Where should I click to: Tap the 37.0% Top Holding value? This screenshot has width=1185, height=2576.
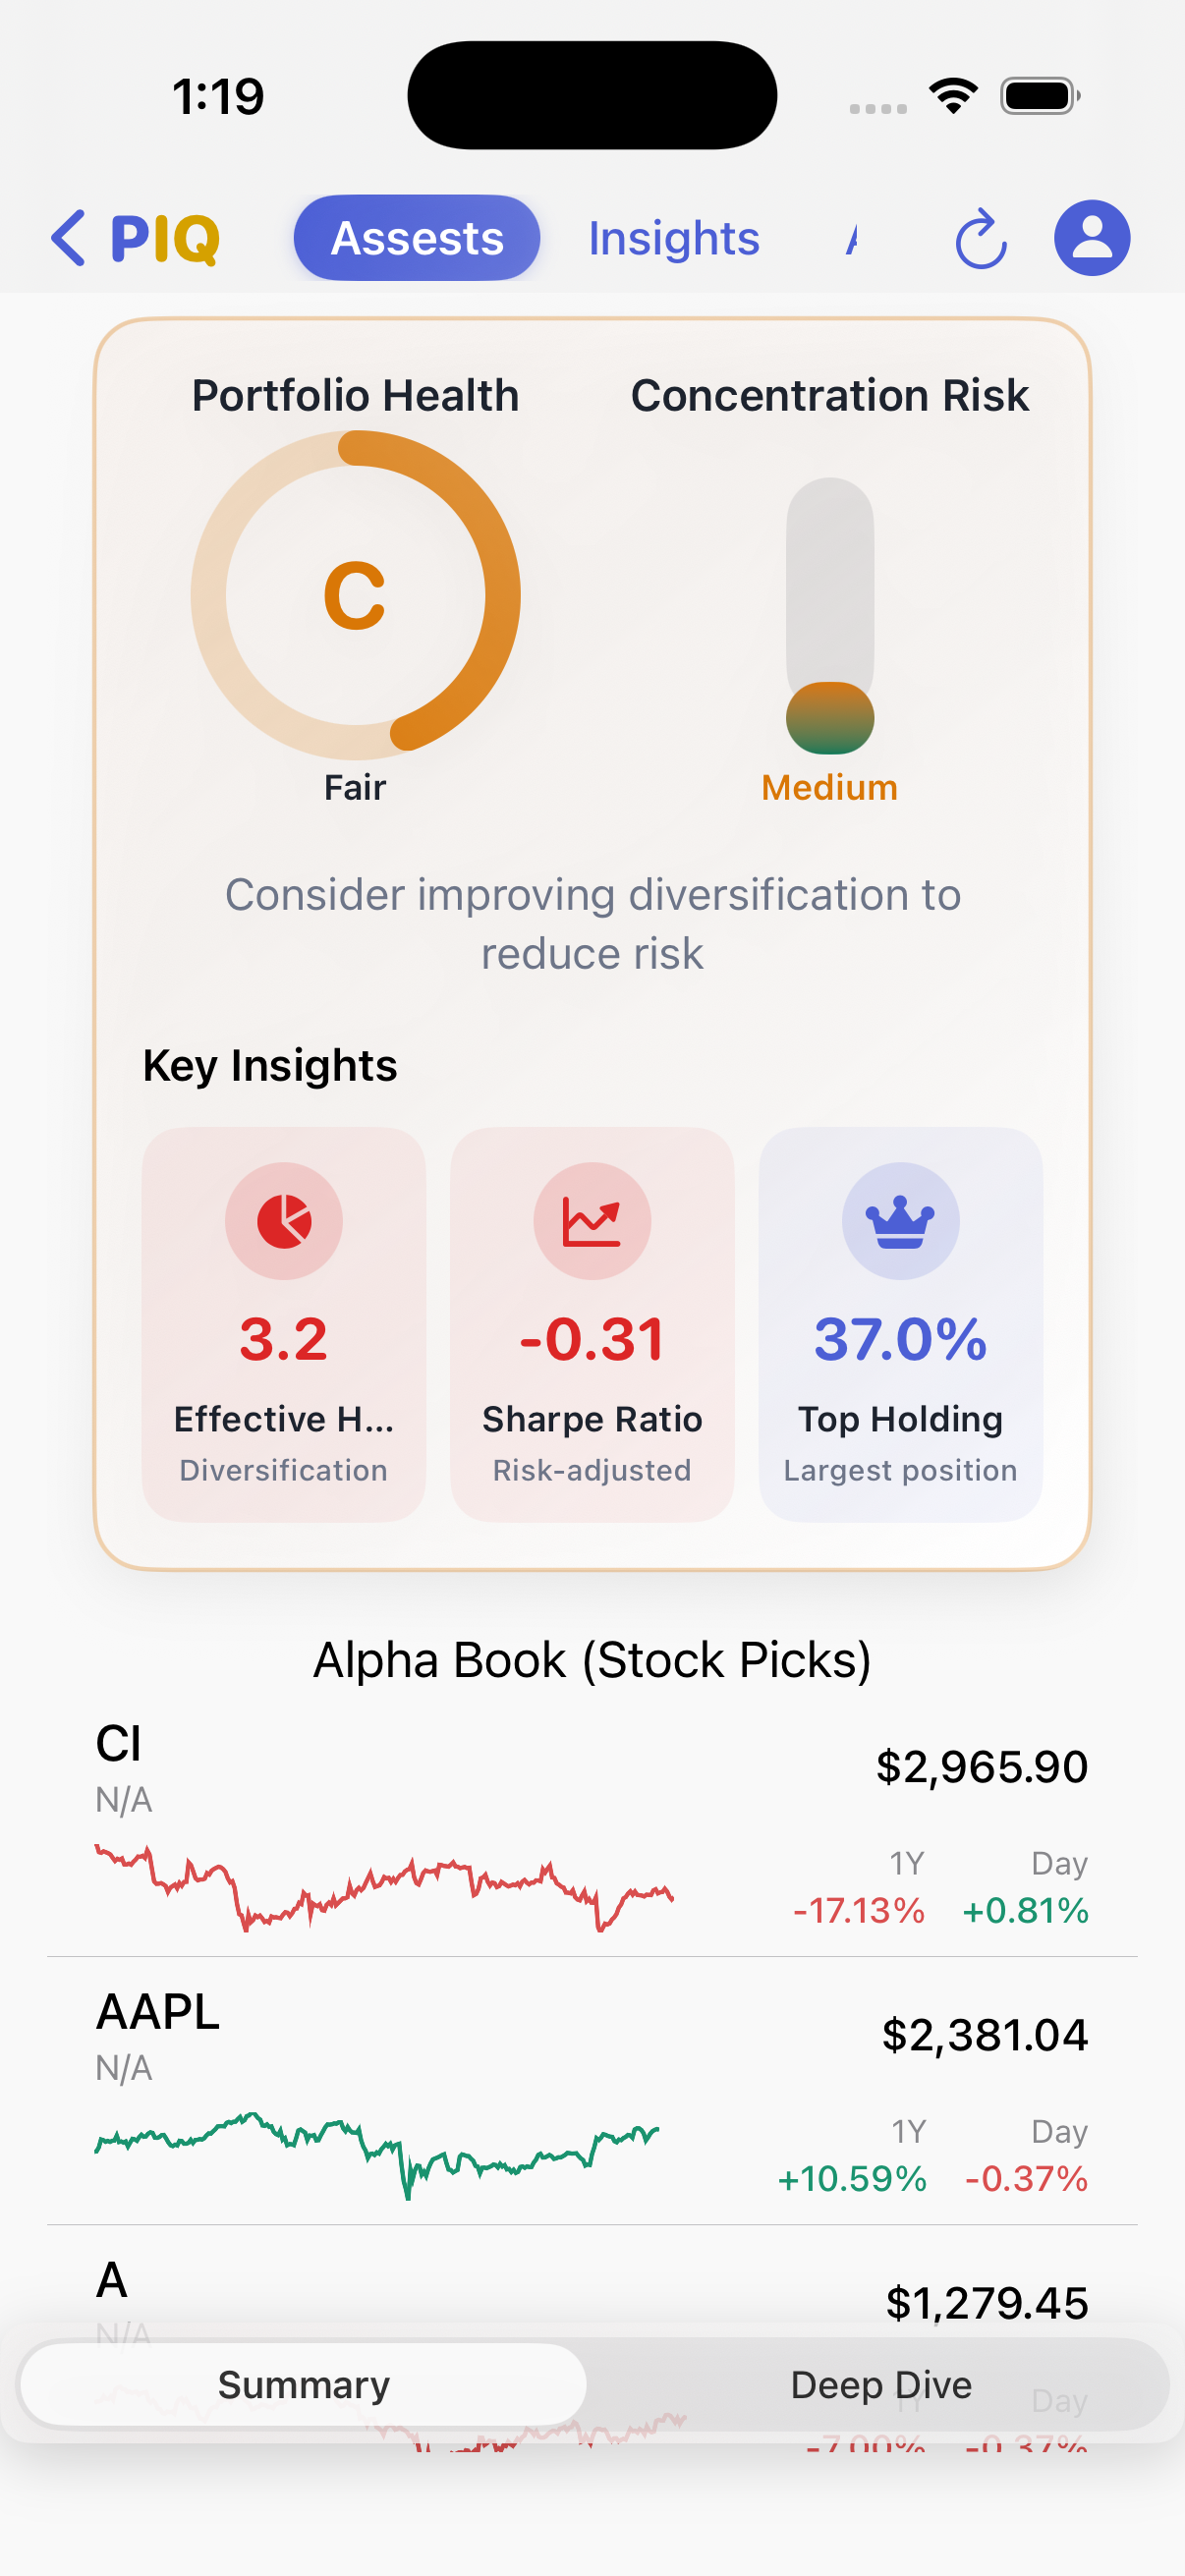click(x=900, y=1339)
